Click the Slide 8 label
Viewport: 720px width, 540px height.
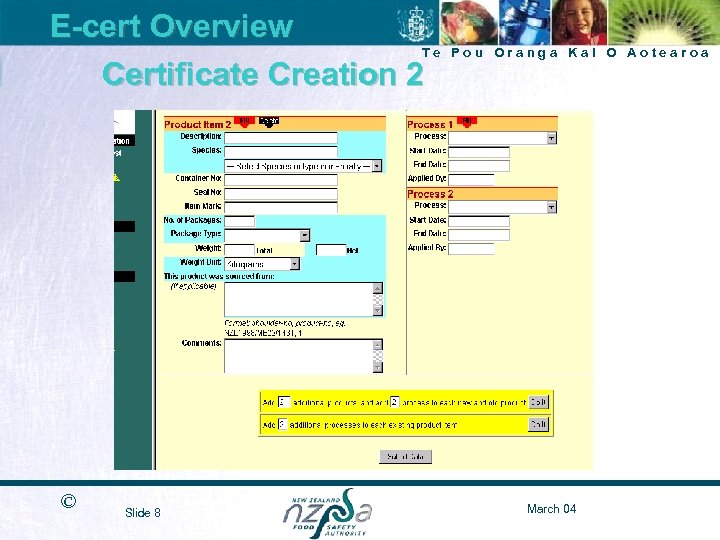(143, 513)
